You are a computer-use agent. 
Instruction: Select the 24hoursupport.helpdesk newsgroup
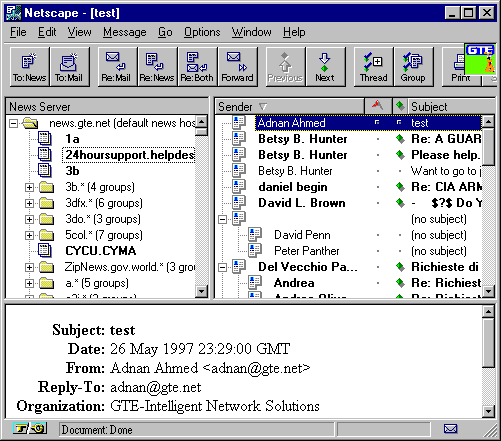[x=129, y=155]
